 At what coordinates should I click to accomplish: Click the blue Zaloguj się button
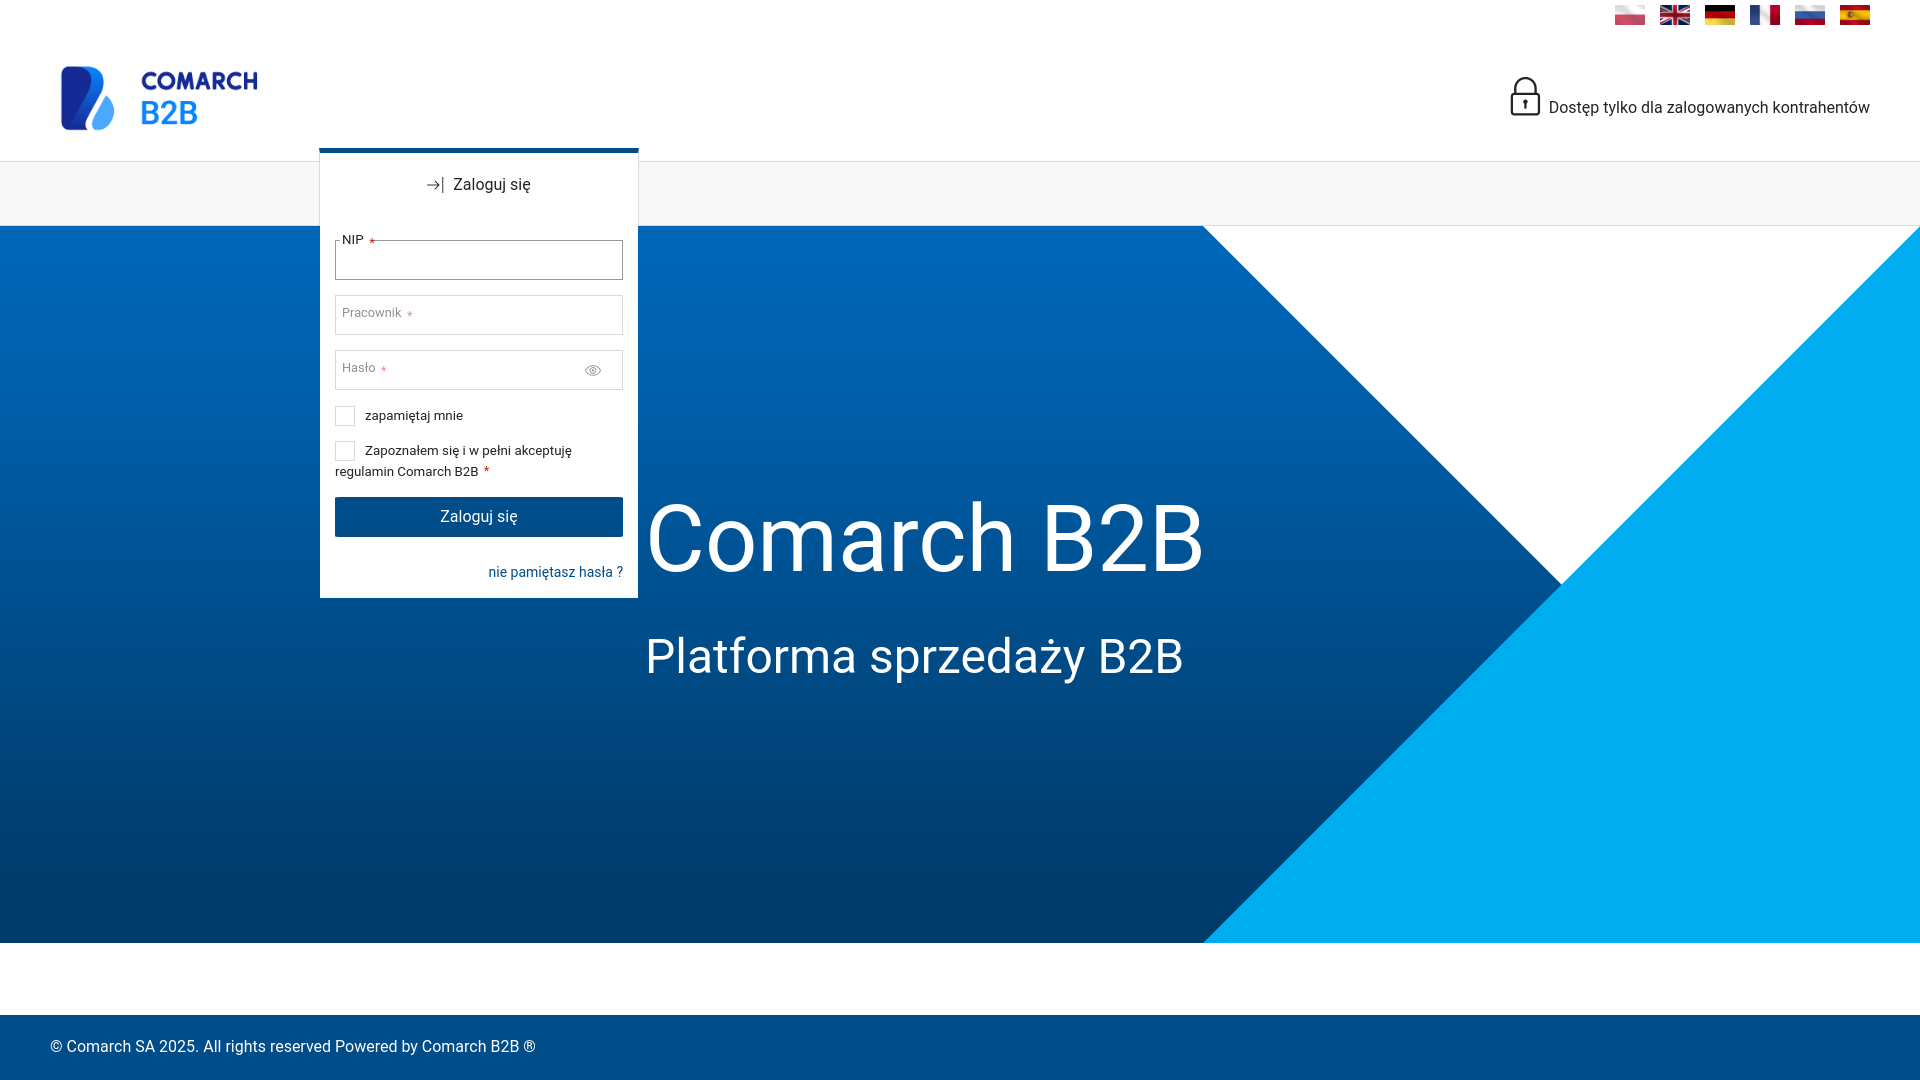(x=479, y=517)
